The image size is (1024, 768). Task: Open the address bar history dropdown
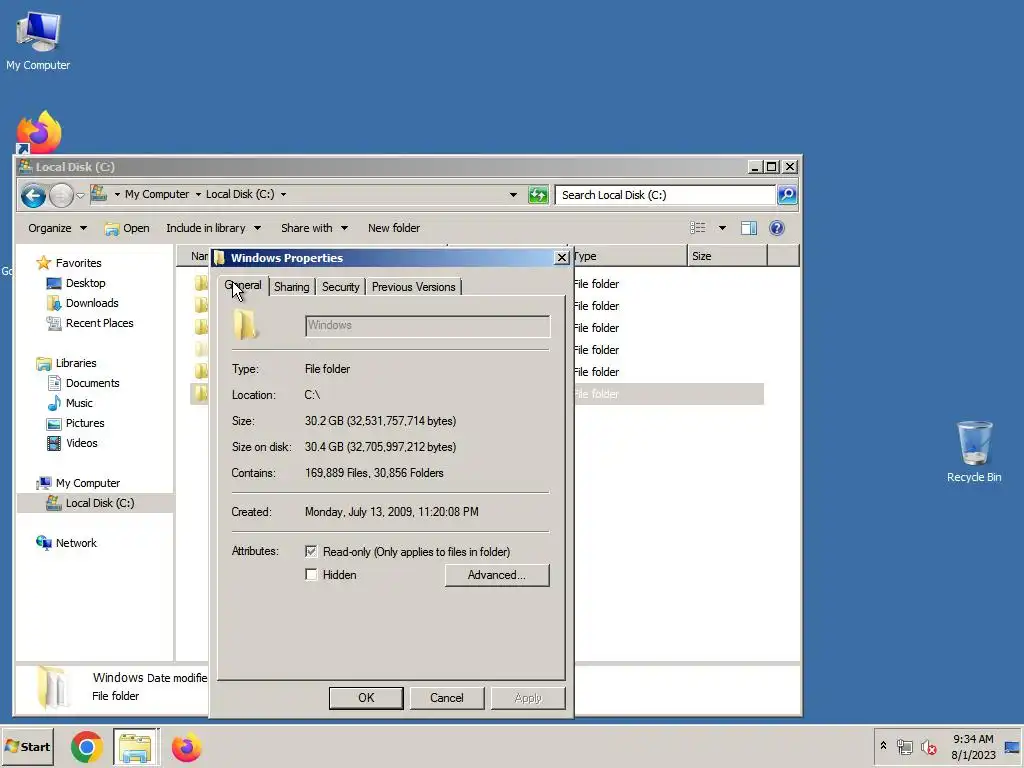(x=513, y=195)
